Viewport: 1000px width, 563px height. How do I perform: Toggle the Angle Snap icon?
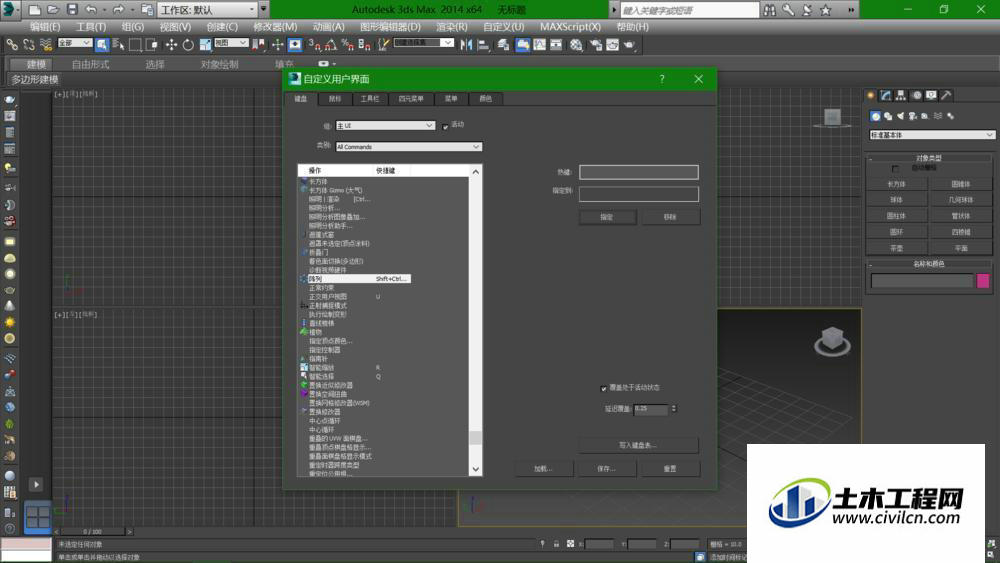(330, 45)
